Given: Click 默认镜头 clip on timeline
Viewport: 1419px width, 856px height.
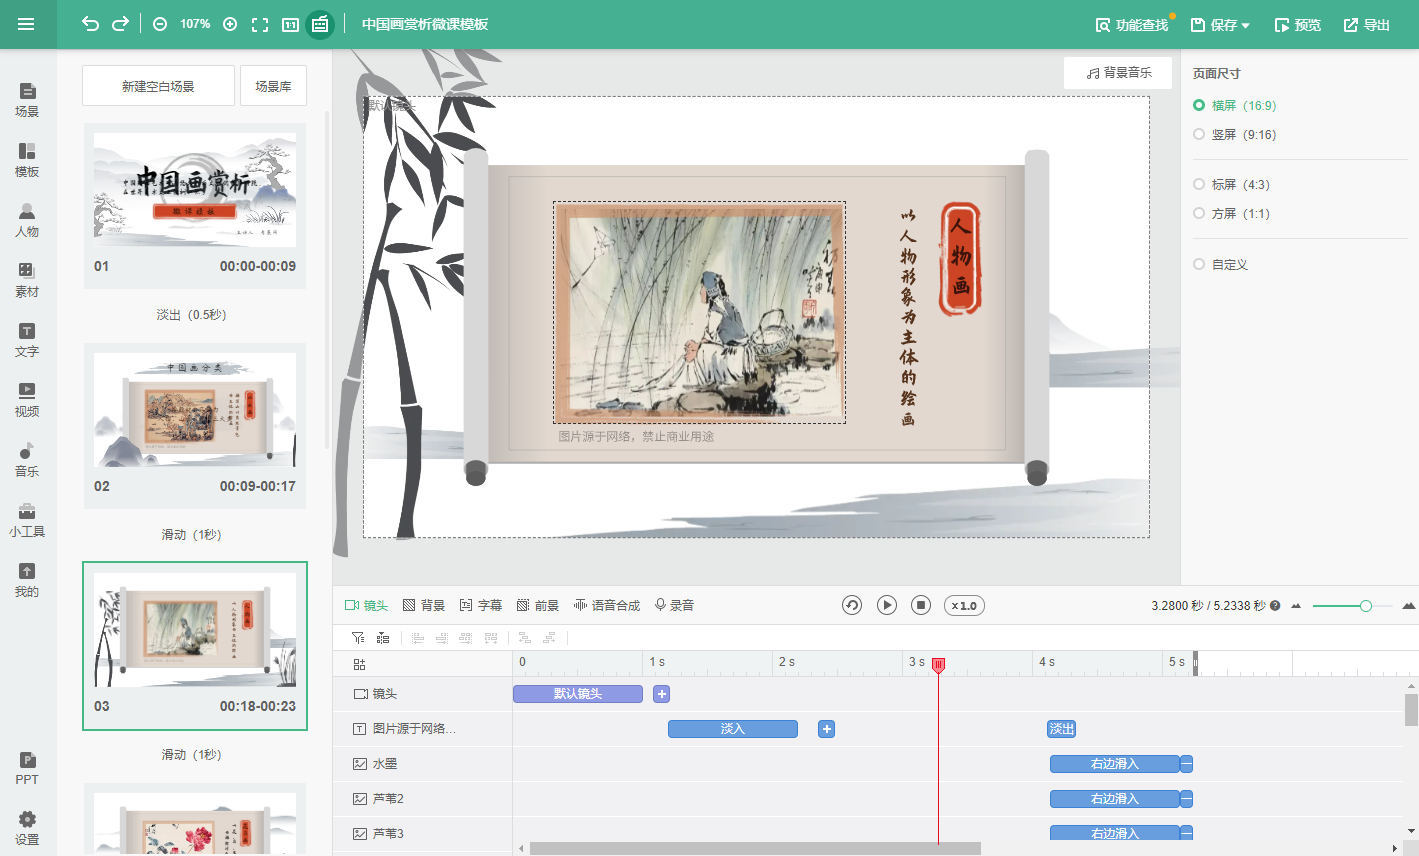Looking at the screenshot, I should pyautogui.click(x=578, y=694).
